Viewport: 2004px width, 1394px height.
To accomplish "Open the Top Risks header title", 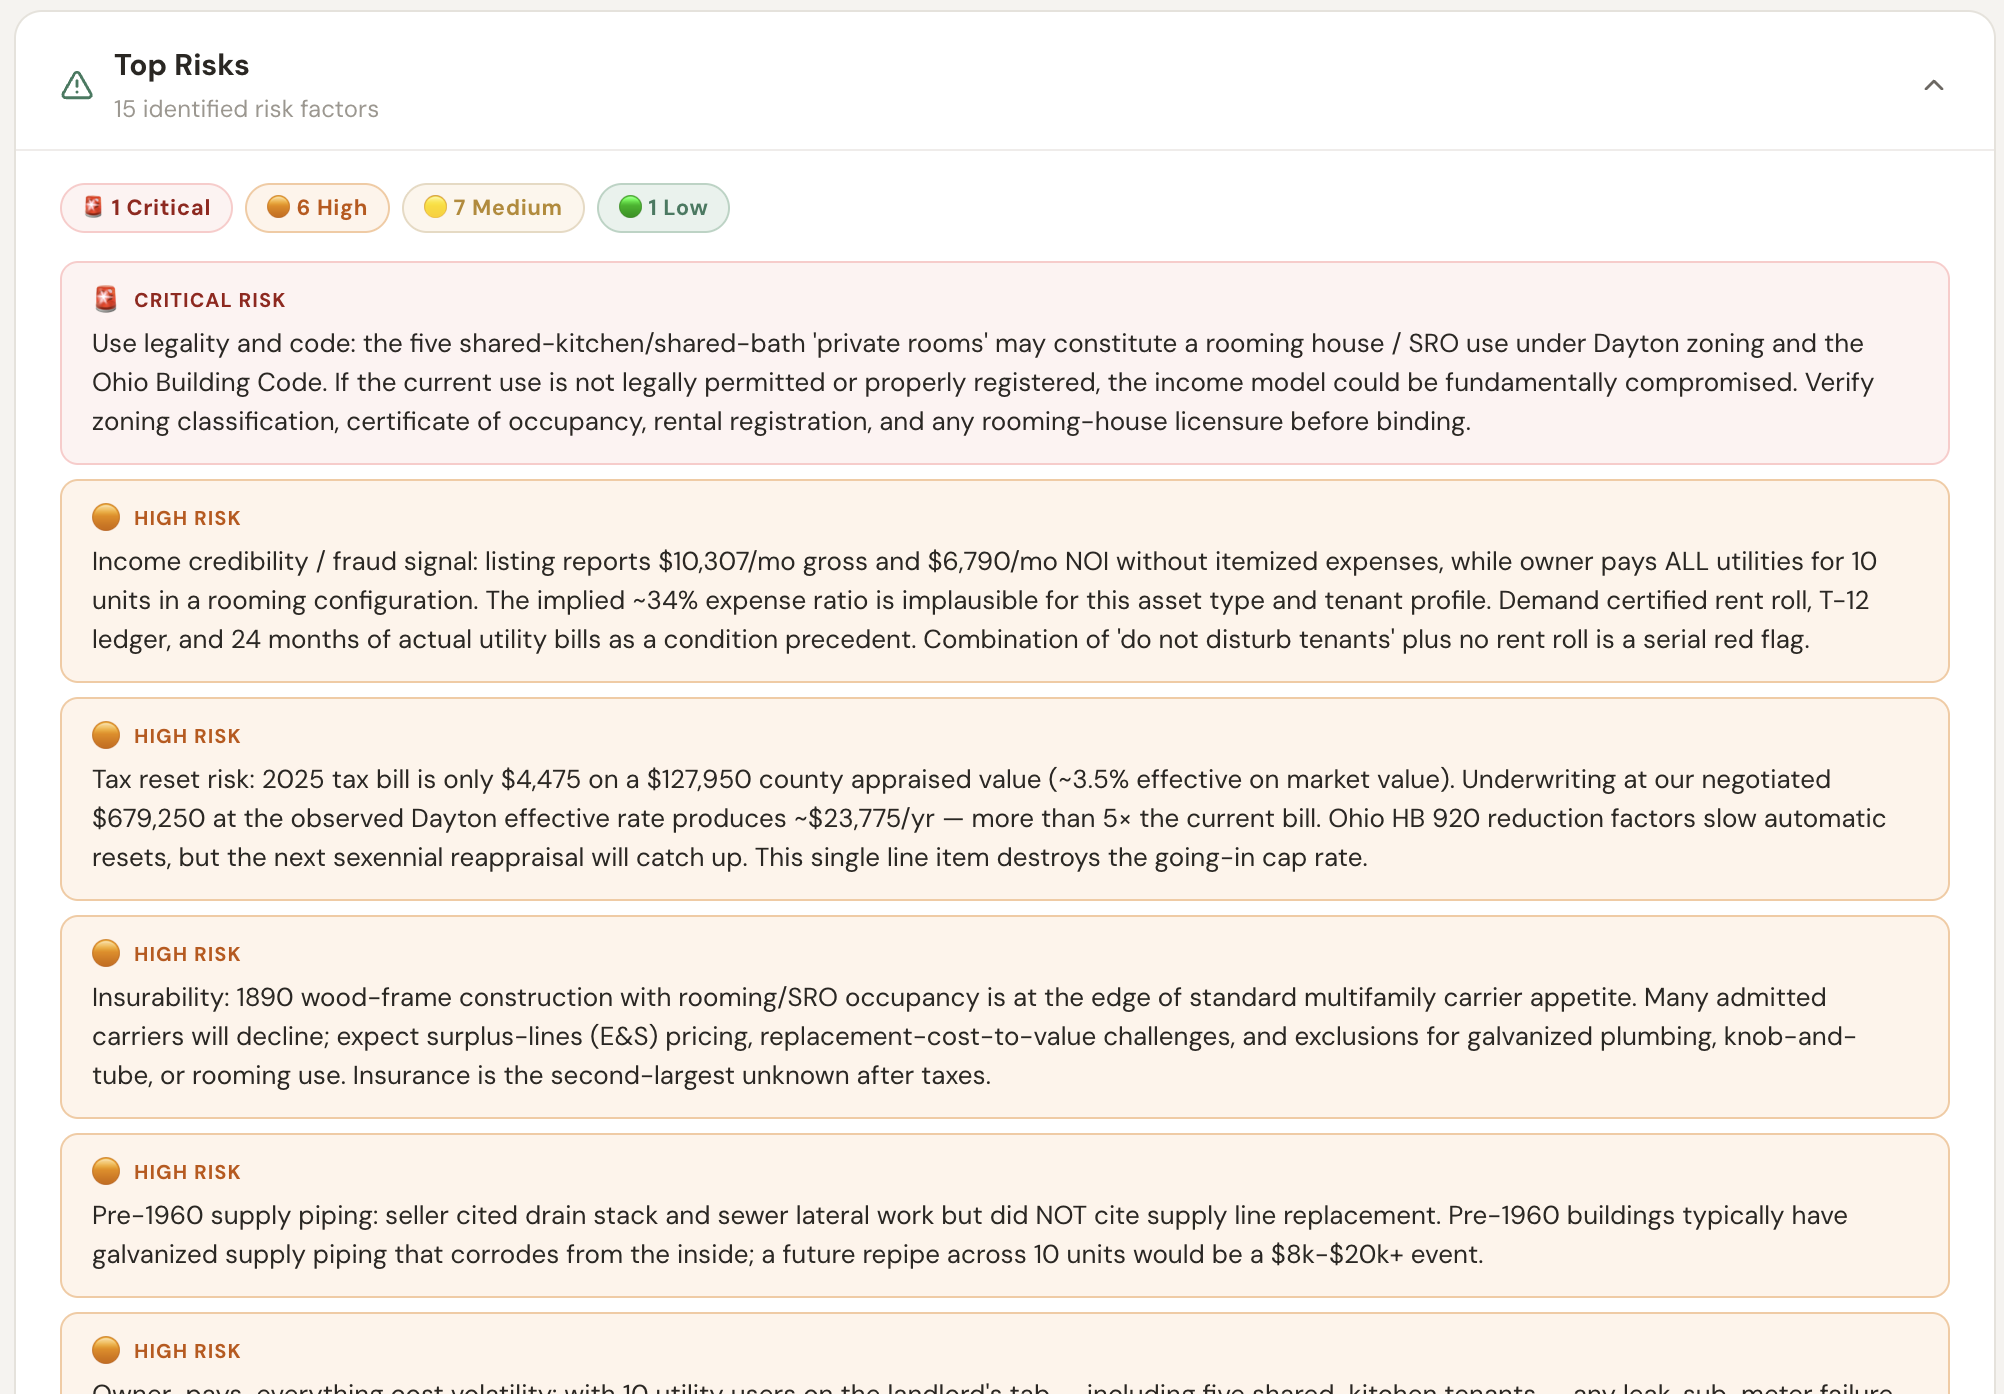I will [x=181, y=65].
